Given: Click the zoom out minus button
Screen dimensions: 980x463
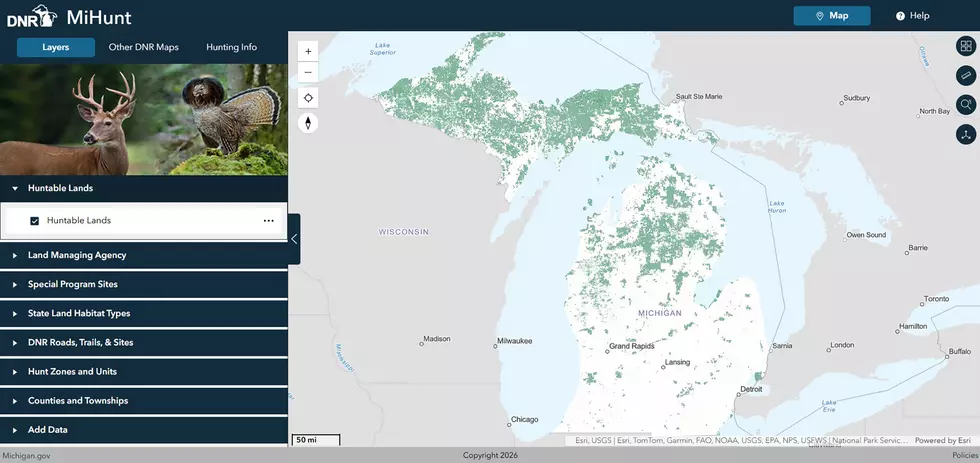Looking at the screenshot, I should (x=308, y=72).
